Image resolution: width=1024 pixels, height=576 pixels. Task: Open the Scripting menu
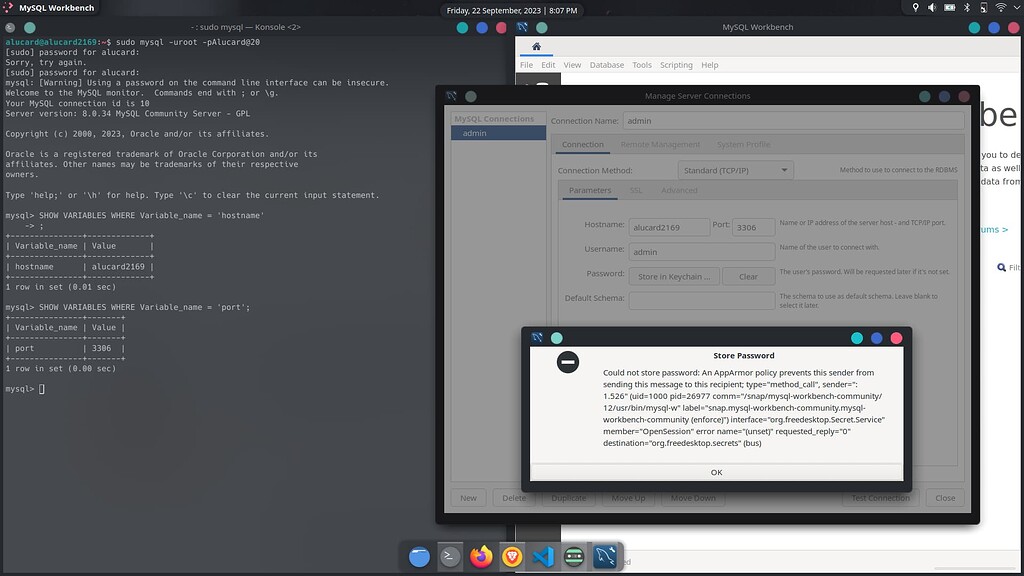(x=675, y=64)
